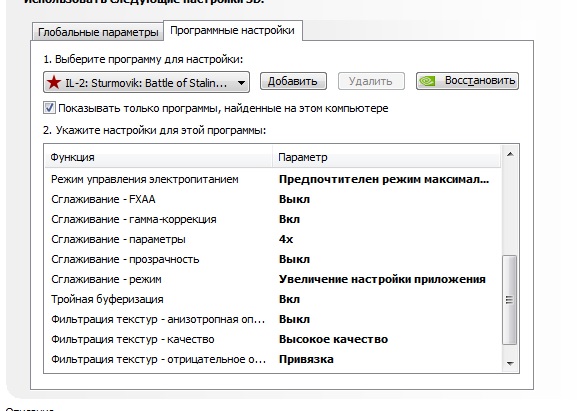Select the Режим управления электропитанием row
This screenshot has width=577, height=411.
(x=273, y=179)
